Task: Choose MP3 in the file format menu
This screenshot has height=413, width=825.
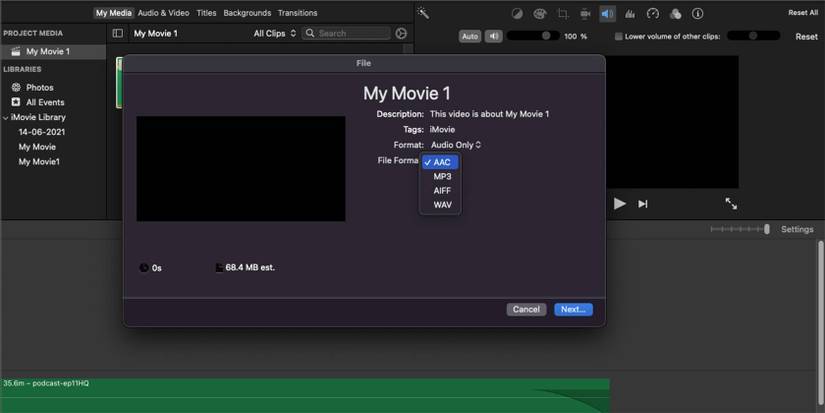Action: click(x=440, y=176)
